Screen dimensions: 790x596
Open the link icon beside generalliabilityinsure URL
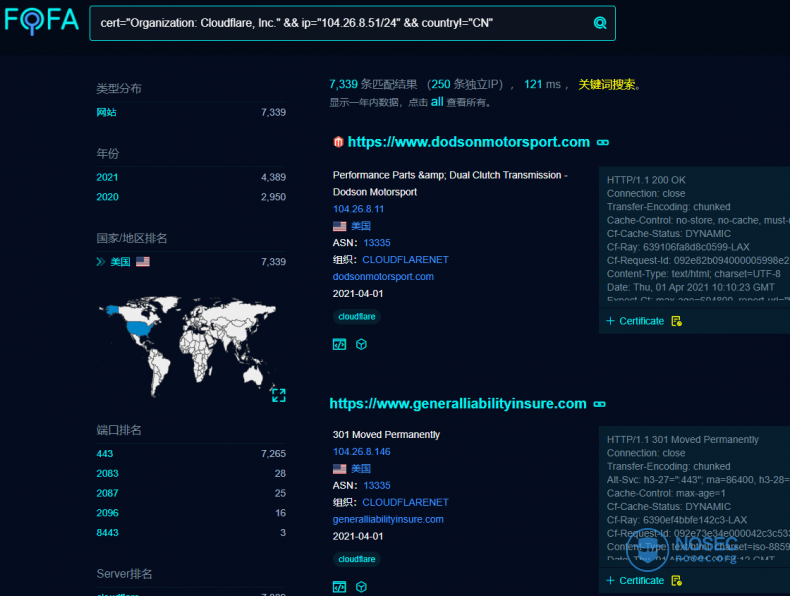pyautogui.click(x=600, y=404)
